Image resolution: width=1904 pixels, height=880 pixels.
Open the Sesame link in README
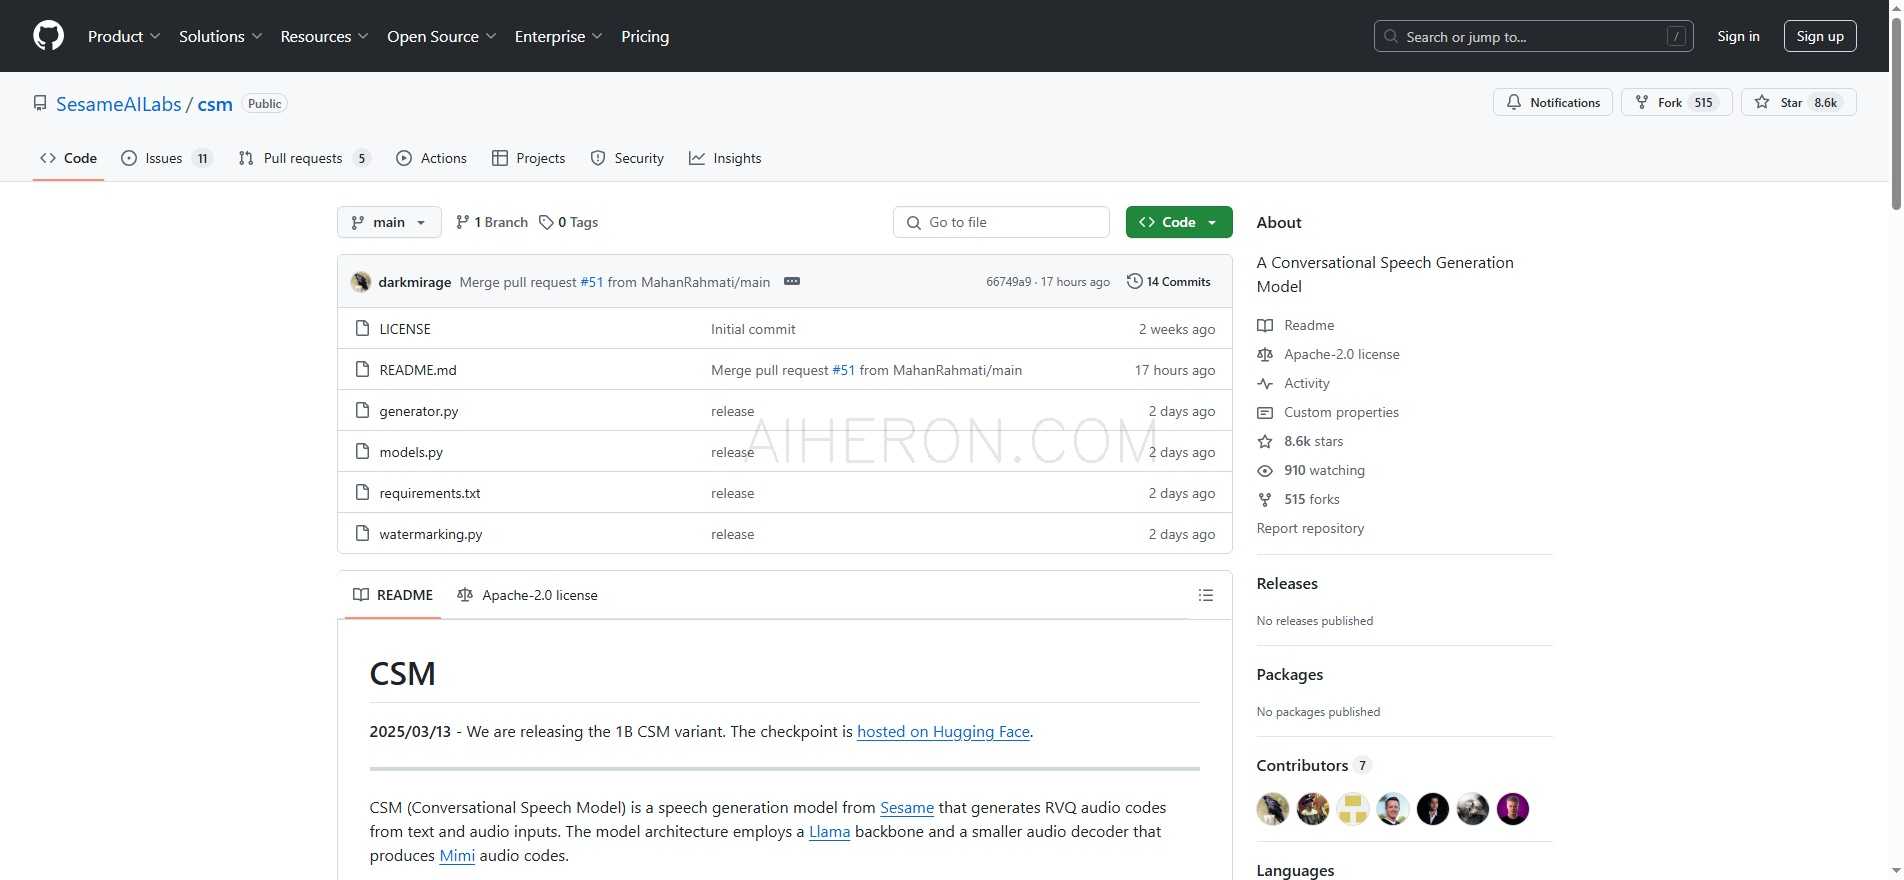coord(907,808)
